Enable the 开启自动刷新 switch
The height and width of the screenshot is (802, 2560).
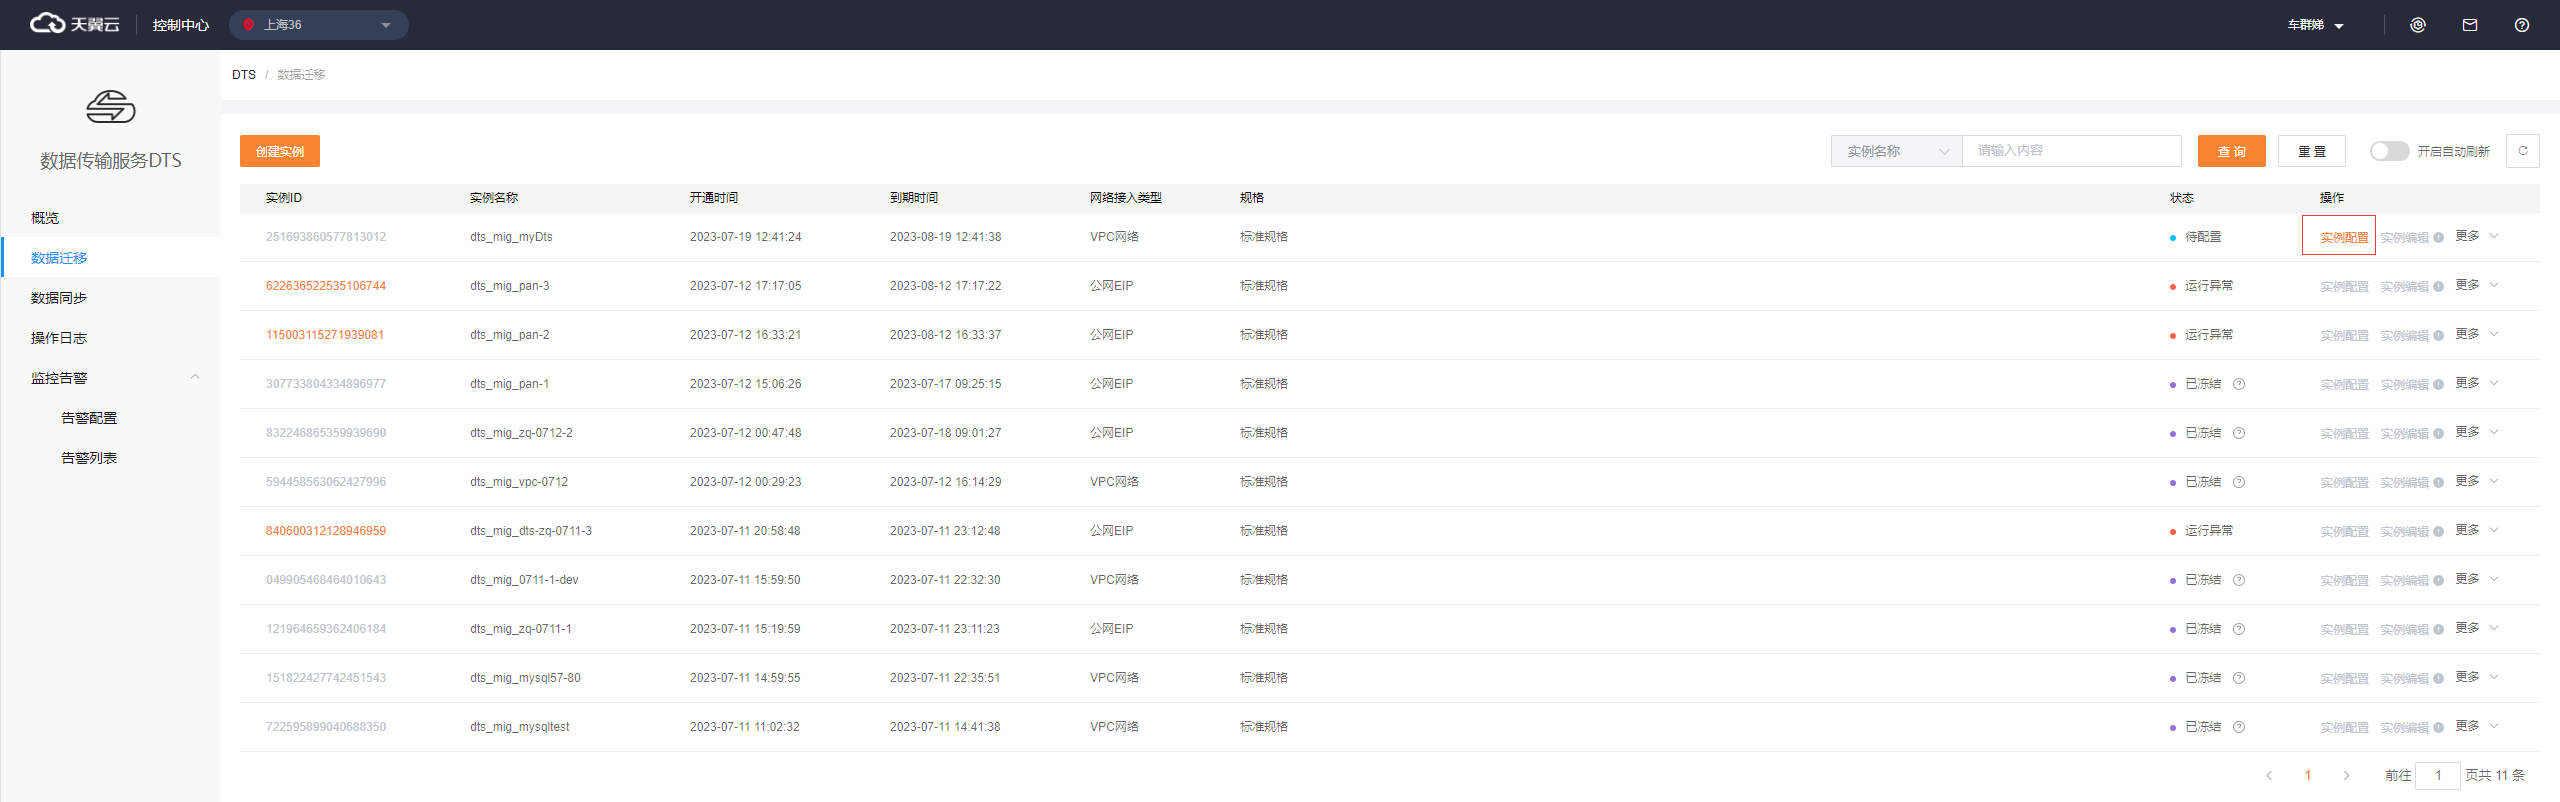[2388, 151]
